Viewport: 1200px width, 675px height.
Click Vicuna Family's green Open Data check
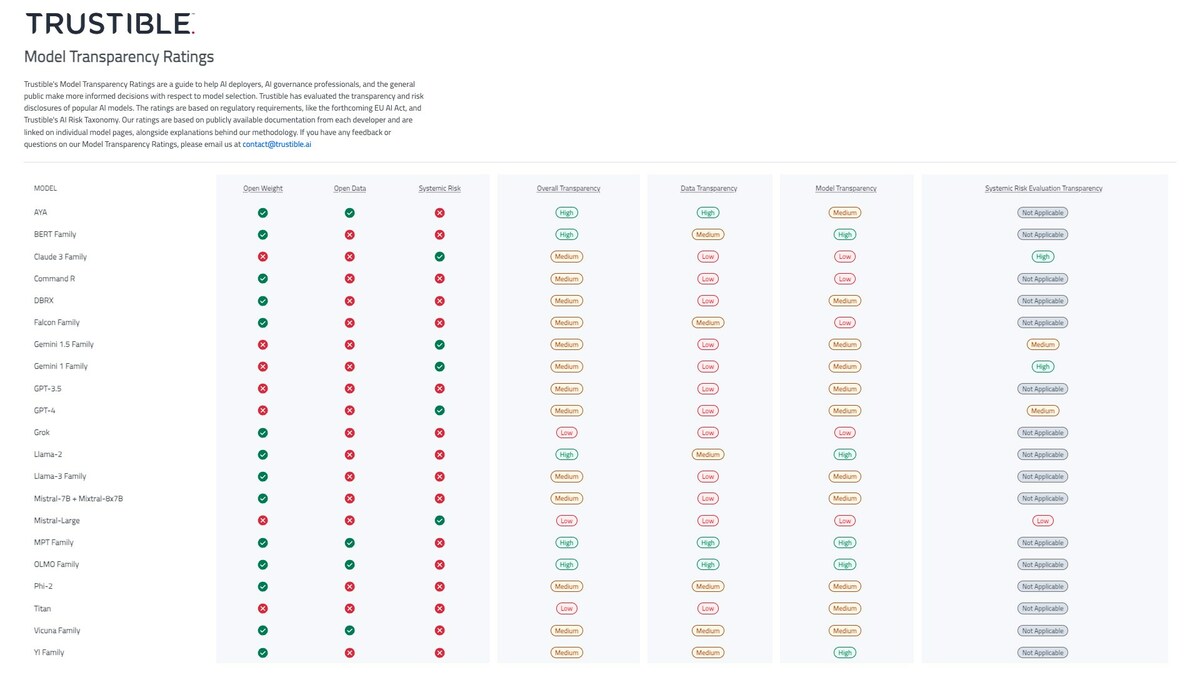pyautogui.click(x=350, y=631)
